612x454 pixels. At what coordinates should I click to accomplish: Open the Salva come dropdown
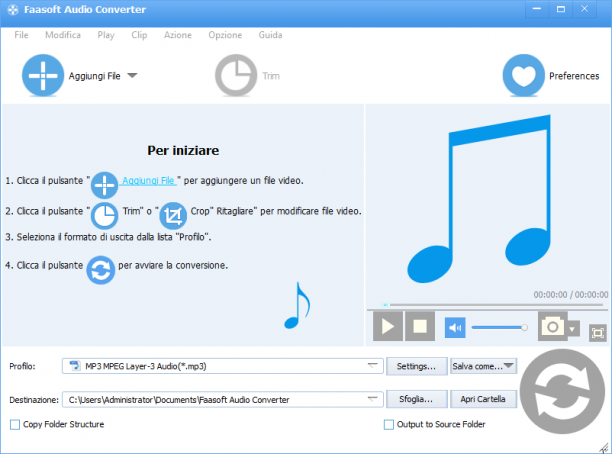coord(483,366)
